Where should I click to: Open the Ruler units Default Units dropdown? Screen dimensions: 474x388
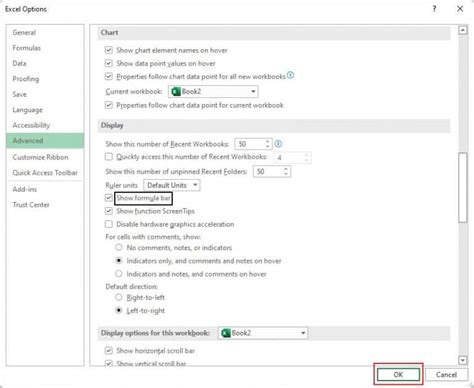click(172, 185)
